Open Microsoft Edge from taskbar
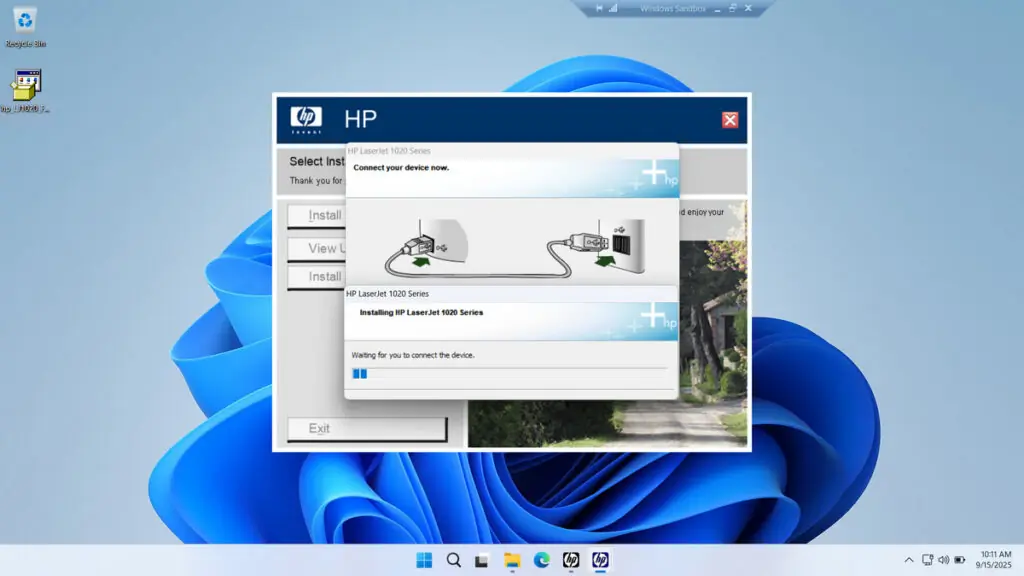Viewport: 1024px width, 576px height. pos(541,560)
